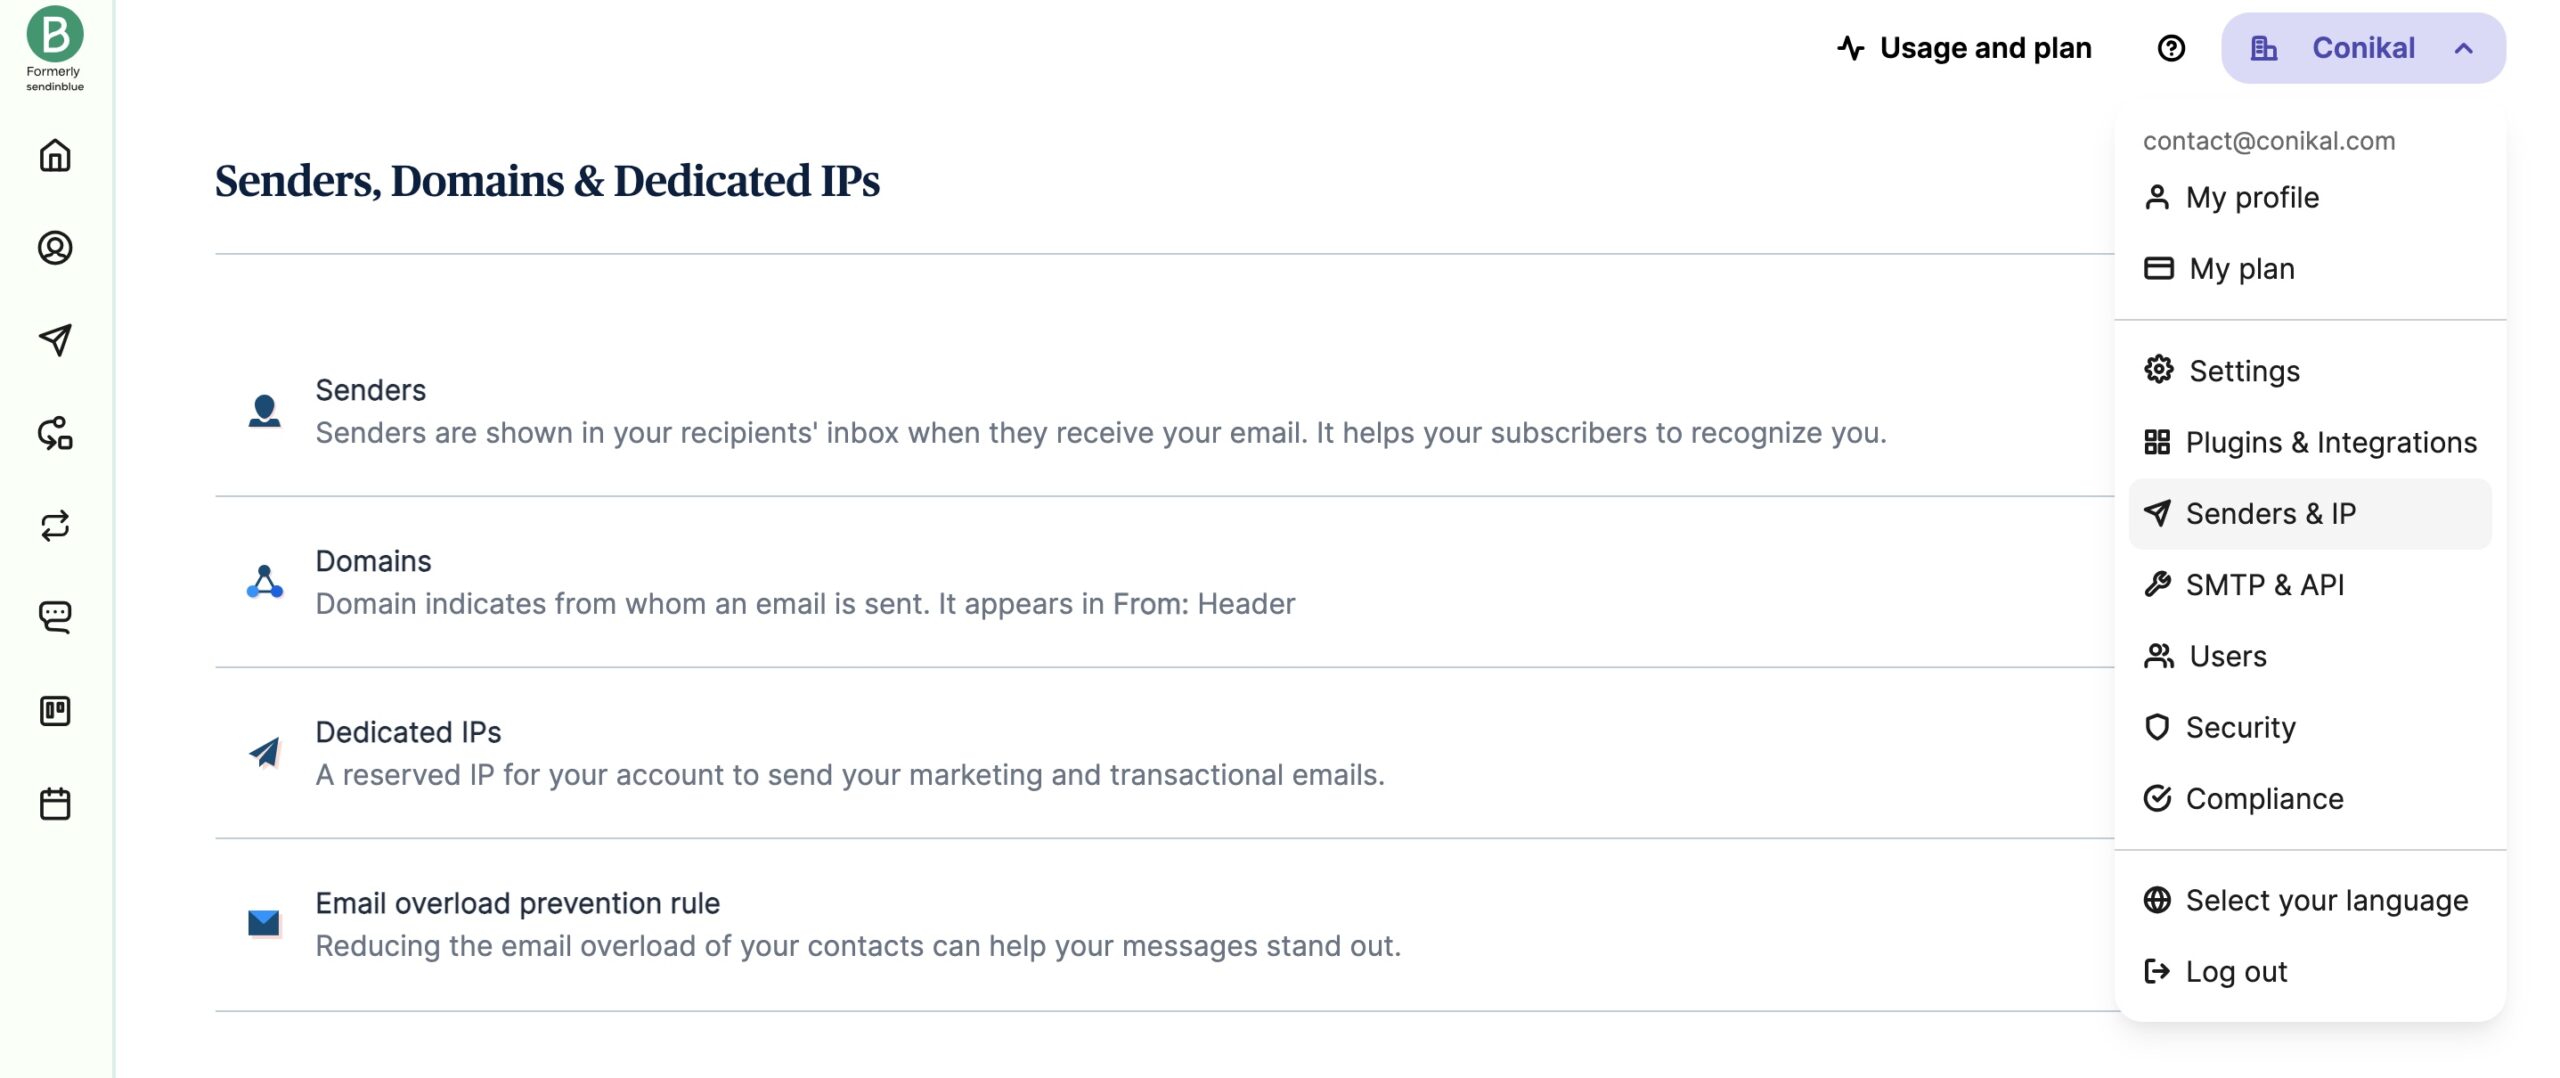Screen dimensions: 2560x1078
Task: Select My profile from account menu
Action: [x=2251, y=198]
